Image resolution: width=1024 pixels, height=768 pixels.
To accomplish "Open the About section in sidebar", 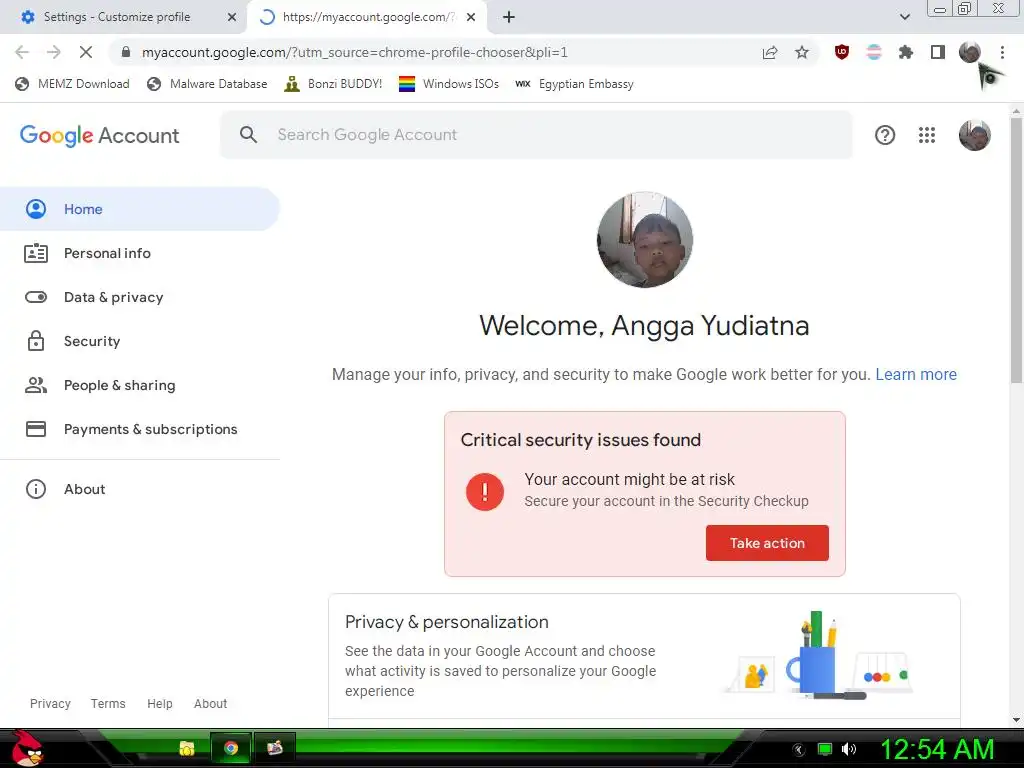I will coord(139,489).
